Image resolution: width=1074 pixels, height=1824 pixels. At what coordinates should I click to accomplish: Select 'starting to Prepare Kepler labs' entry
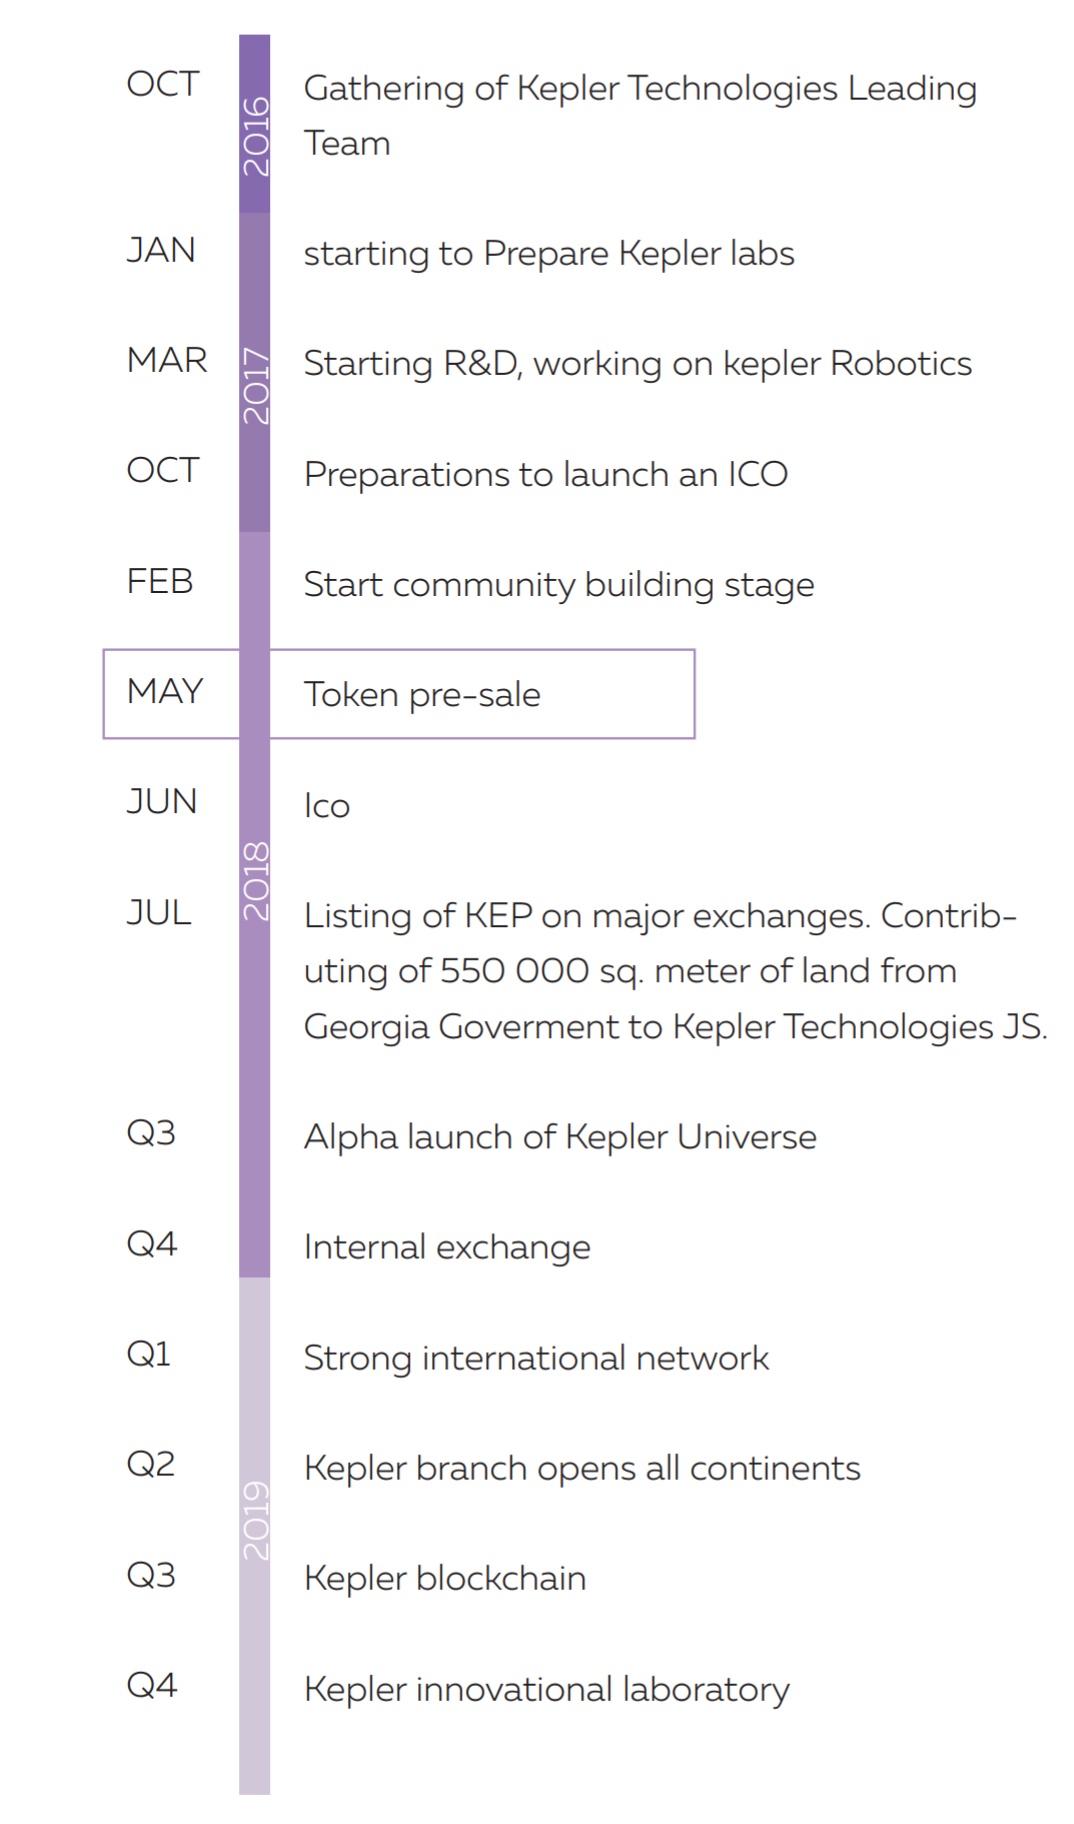(x=548, y=254)
